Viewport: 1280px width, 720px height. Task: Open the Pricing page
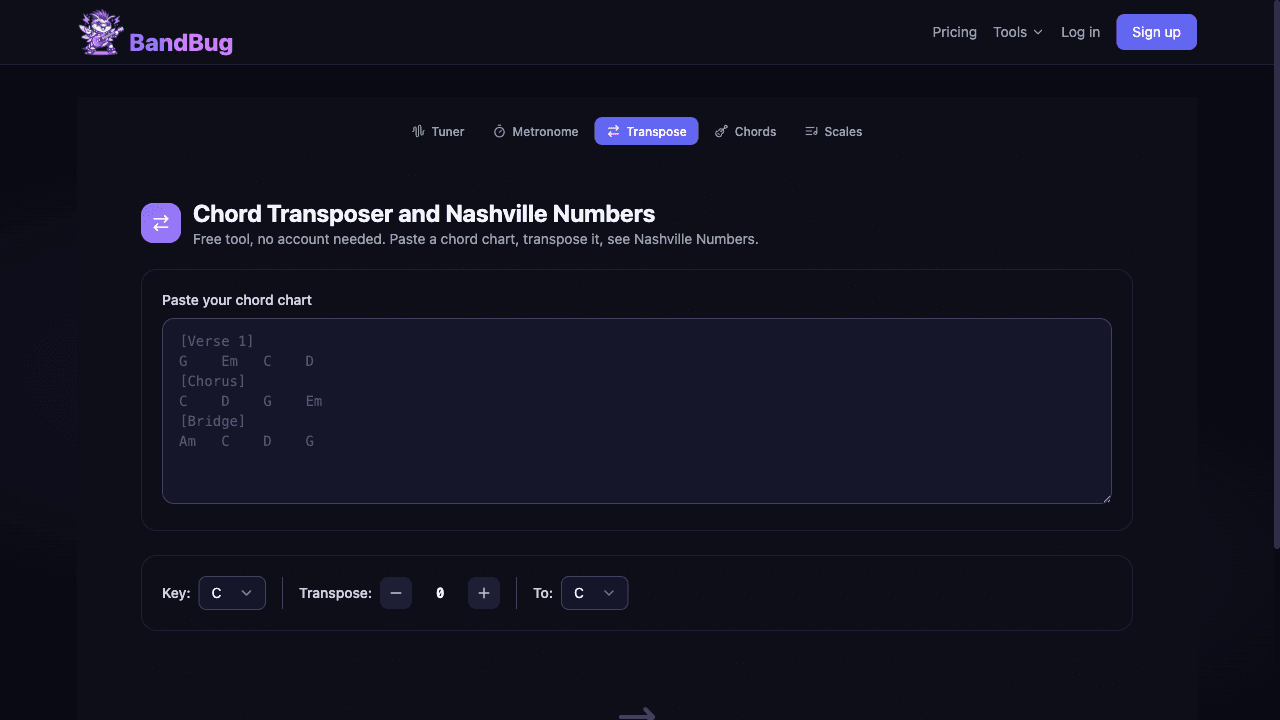tap(954, 31)
